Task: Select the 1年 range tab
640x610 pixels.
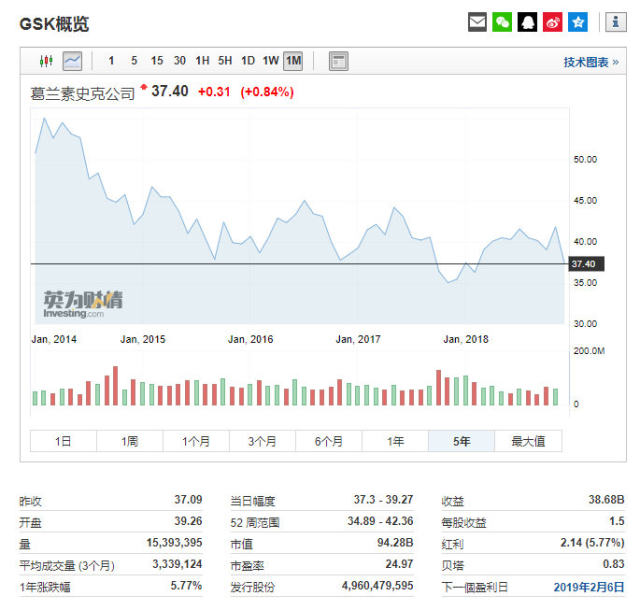Action: point(396,441)
